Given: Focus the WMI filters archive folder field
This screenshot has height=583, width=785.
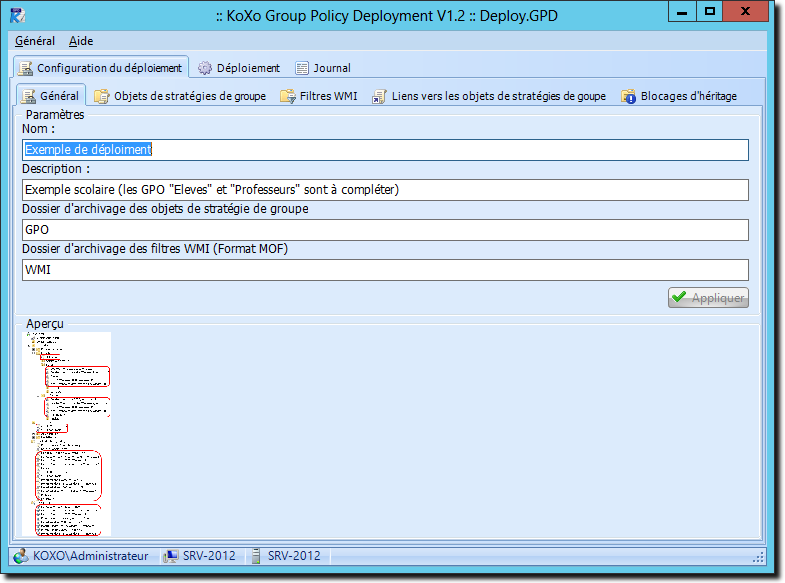Looking at the screenshot, I should 385,270.
